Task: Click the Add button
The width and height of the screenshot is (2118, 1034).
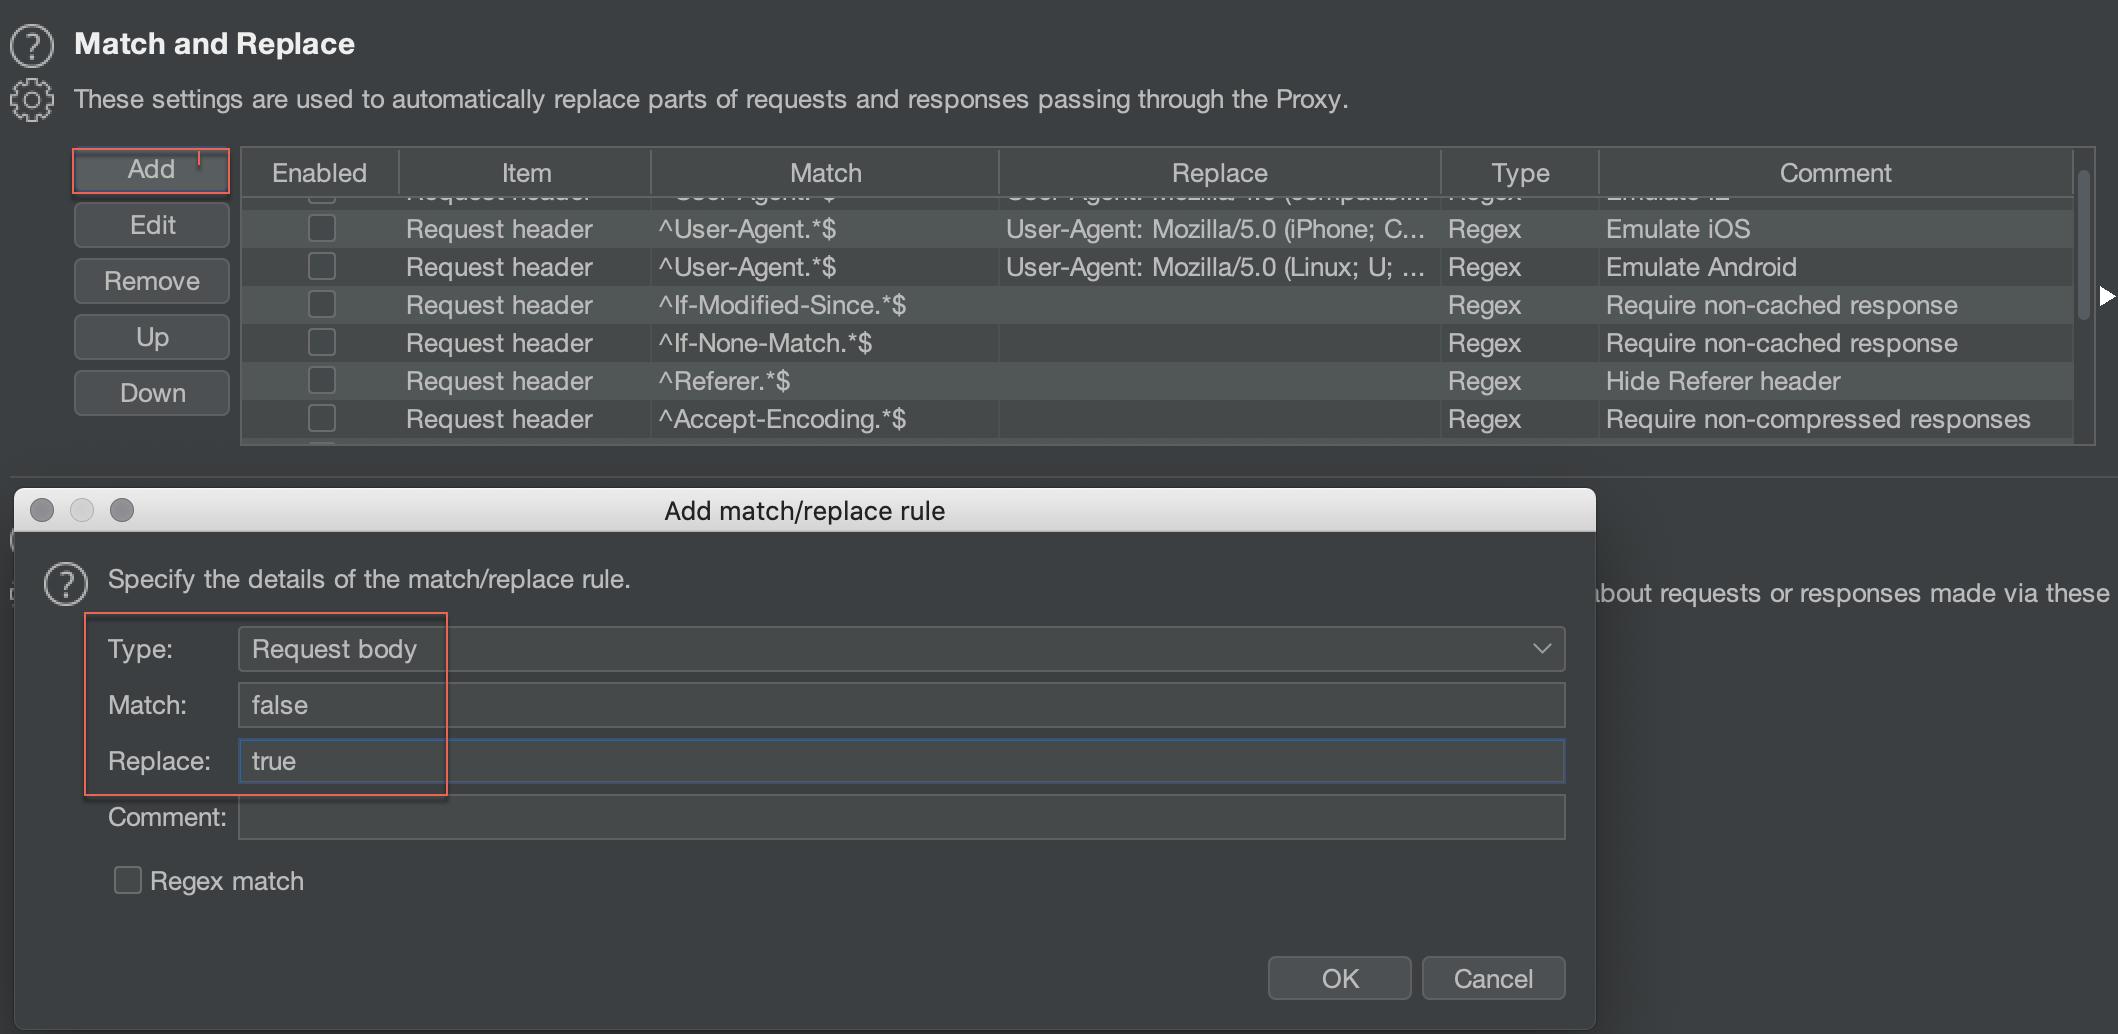Action: point(151,170)
